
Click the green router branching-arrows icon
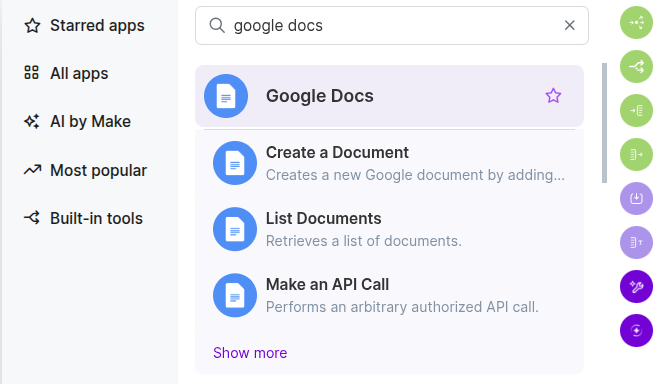pyautogui.click(x=637, y=66)
